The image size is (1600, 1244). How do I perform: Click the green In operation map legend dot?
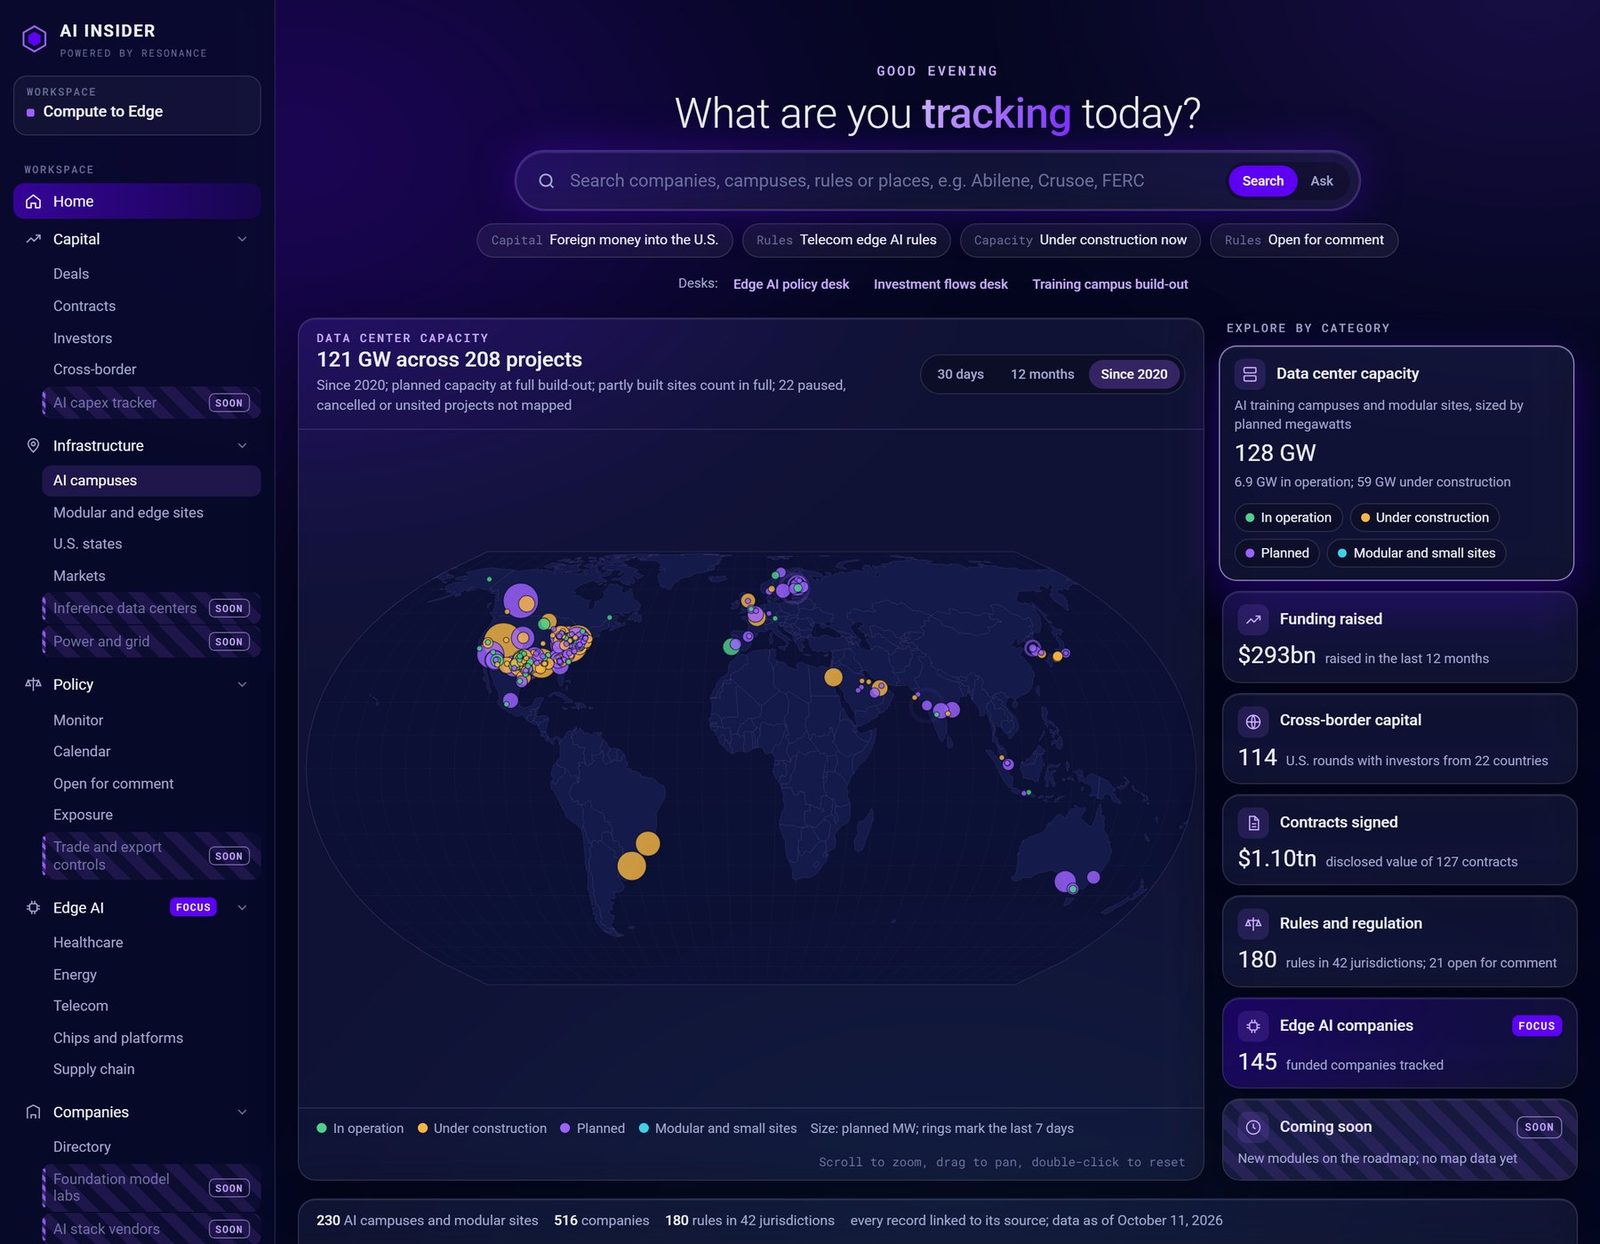click(322, 1128)
